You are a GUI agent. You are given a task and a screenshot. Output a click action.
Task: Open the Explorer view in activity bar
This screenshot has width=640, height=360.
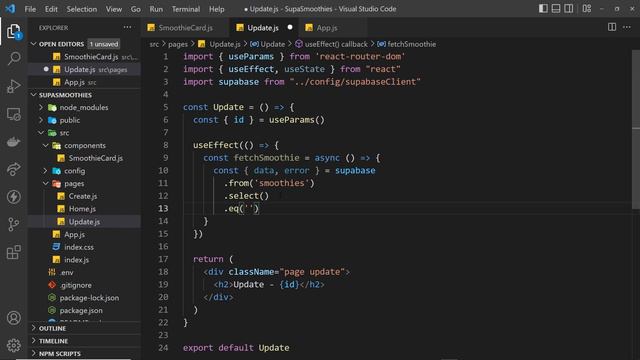(13, 31)
